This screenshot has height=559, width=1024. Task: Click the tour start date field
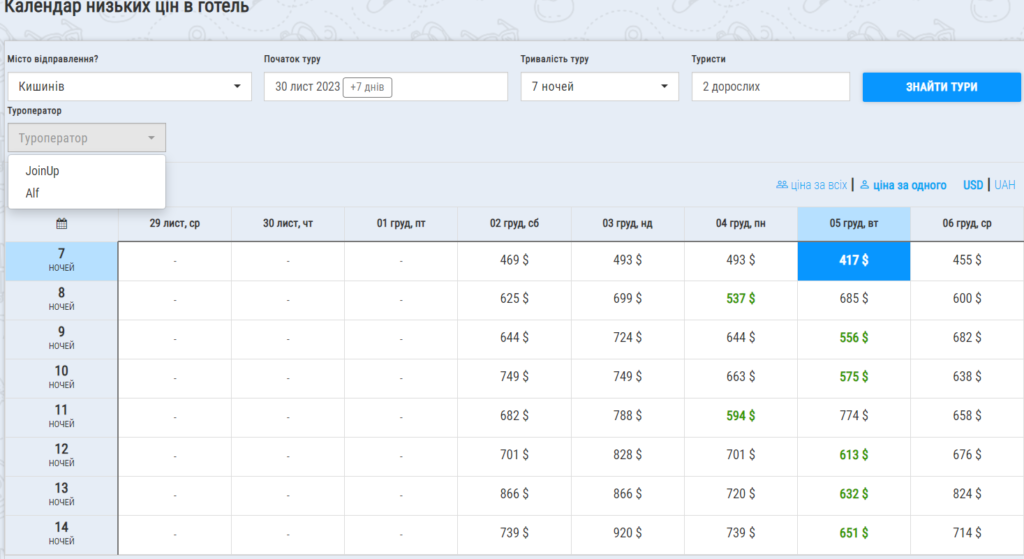(308, 87)
